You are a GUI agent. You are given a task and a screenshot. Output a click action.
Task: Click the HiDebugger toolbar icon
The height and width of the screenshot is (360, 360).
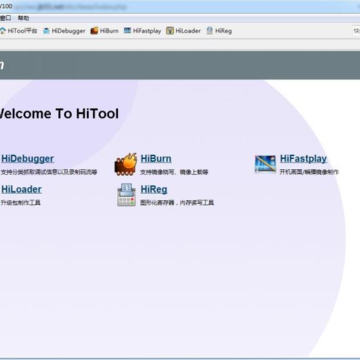pos(46,31)
